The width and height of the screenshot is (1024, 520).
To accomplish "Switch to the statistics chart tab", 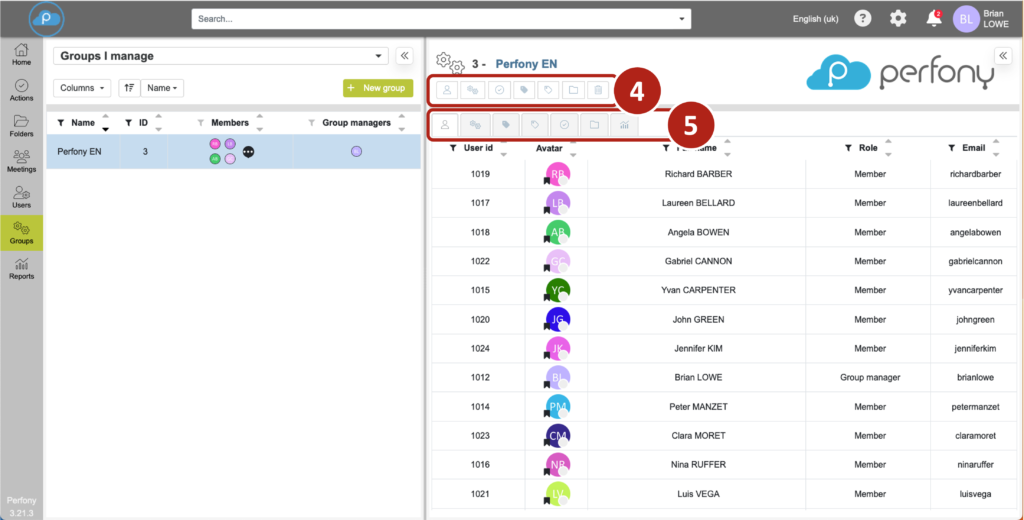I will pos(624,125).
